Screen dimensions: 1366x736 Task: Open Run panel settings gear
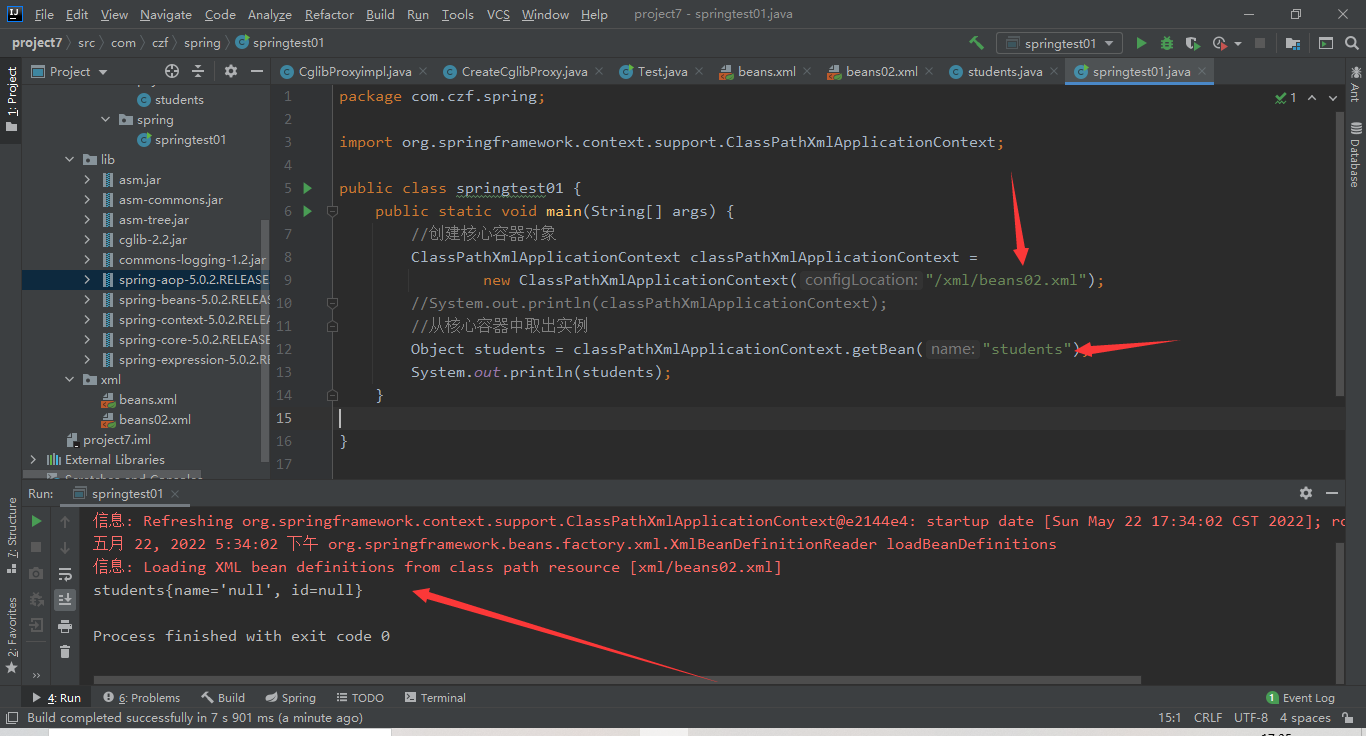tap(1305, 493)
